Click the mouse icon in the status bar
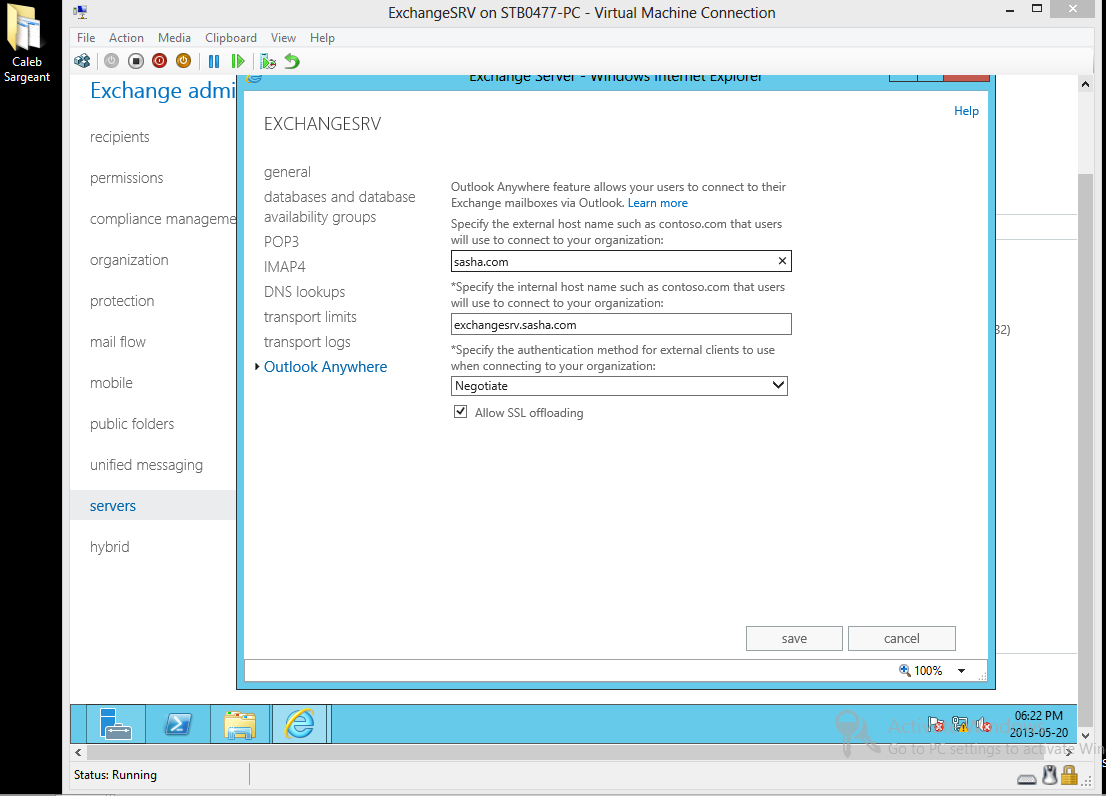The height and width of the screenshot is (796, 1106). click(1050, 776)
